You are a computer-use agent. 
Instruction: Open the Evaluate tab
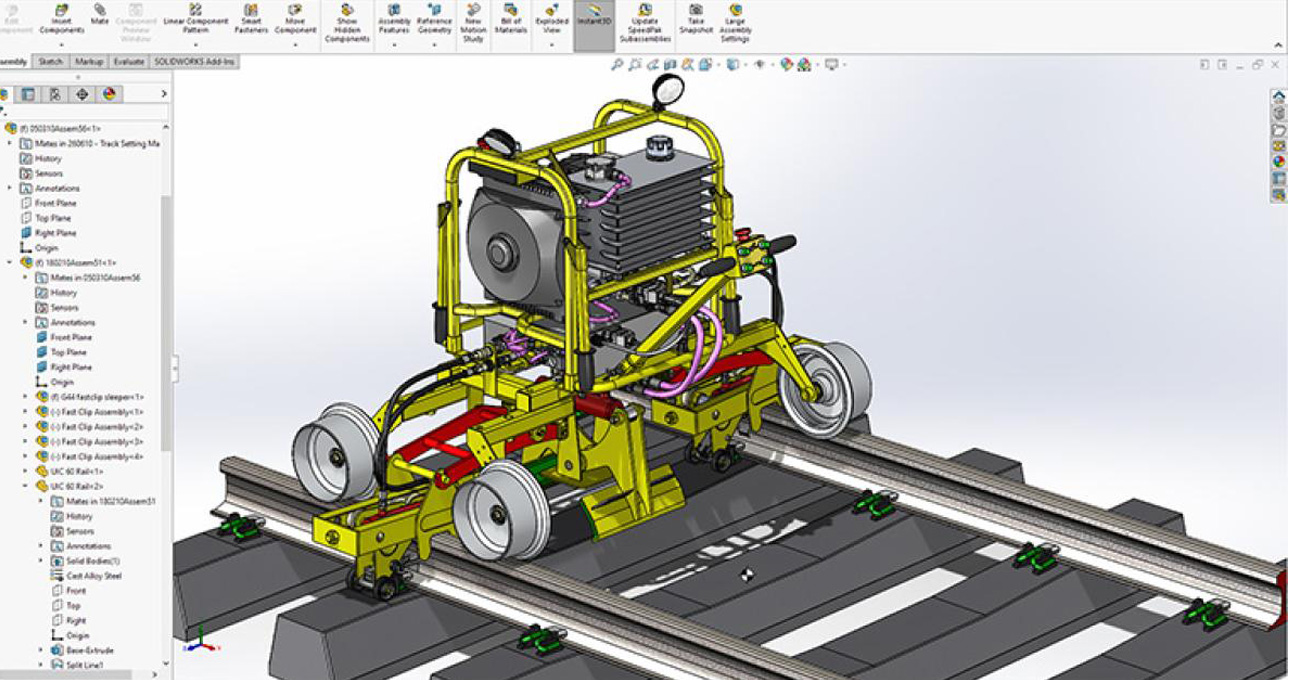point(128,62)
